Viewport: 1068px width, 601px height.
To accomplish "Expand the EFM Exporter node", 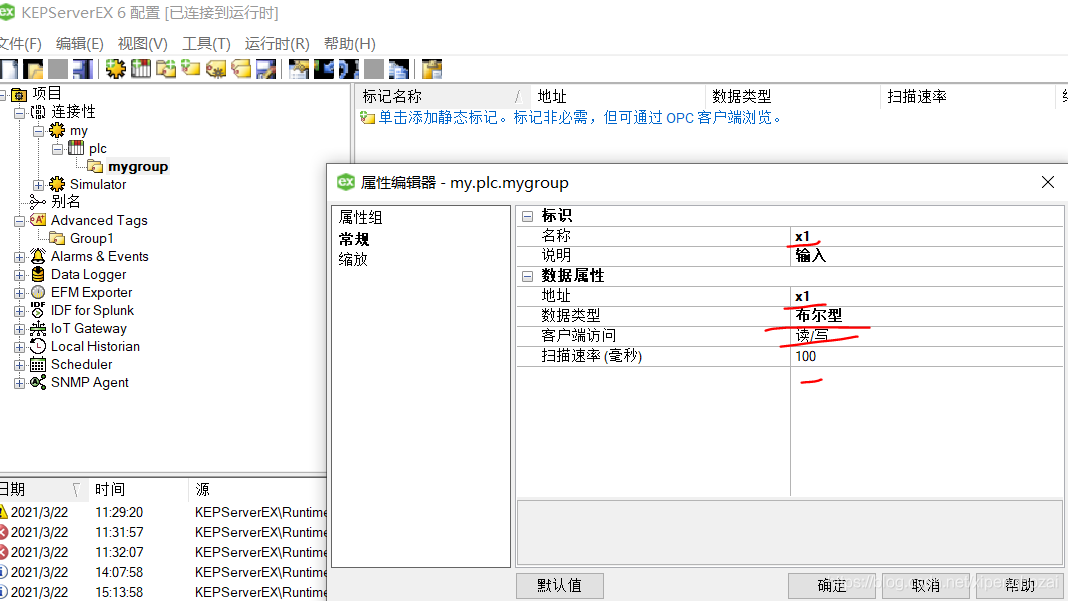I will 20,293.
